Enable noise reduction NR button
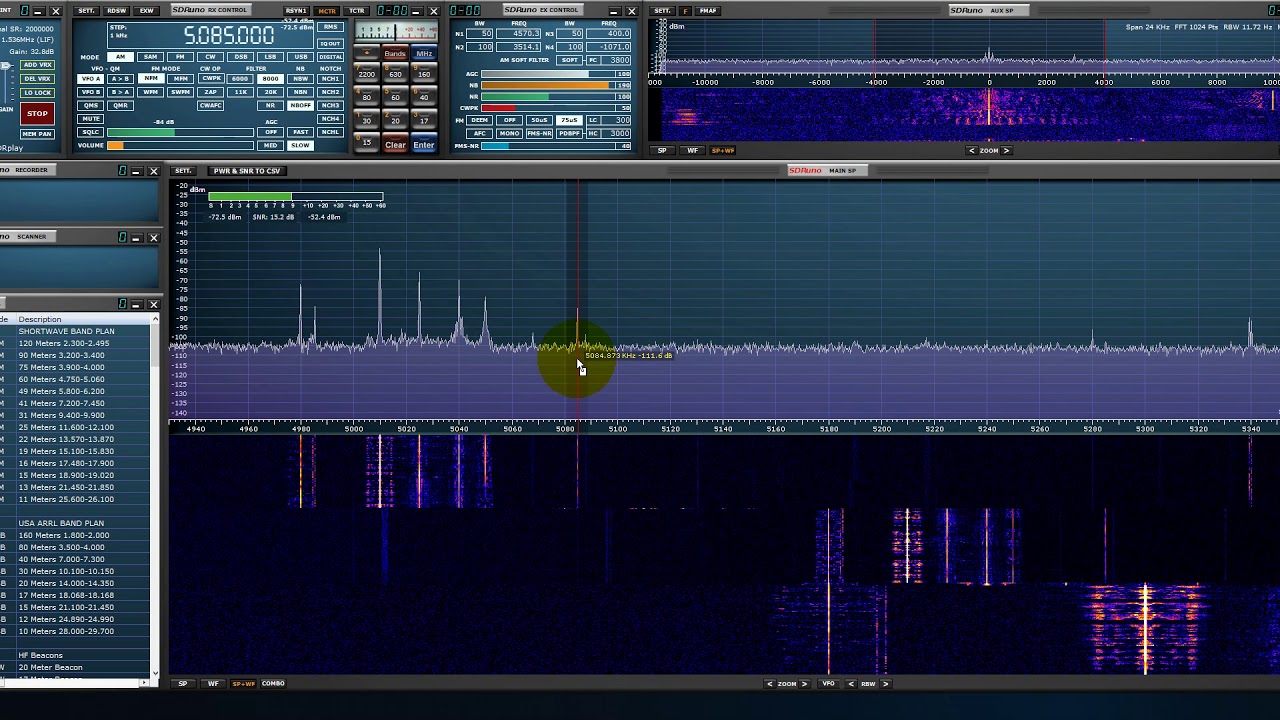 270,105
